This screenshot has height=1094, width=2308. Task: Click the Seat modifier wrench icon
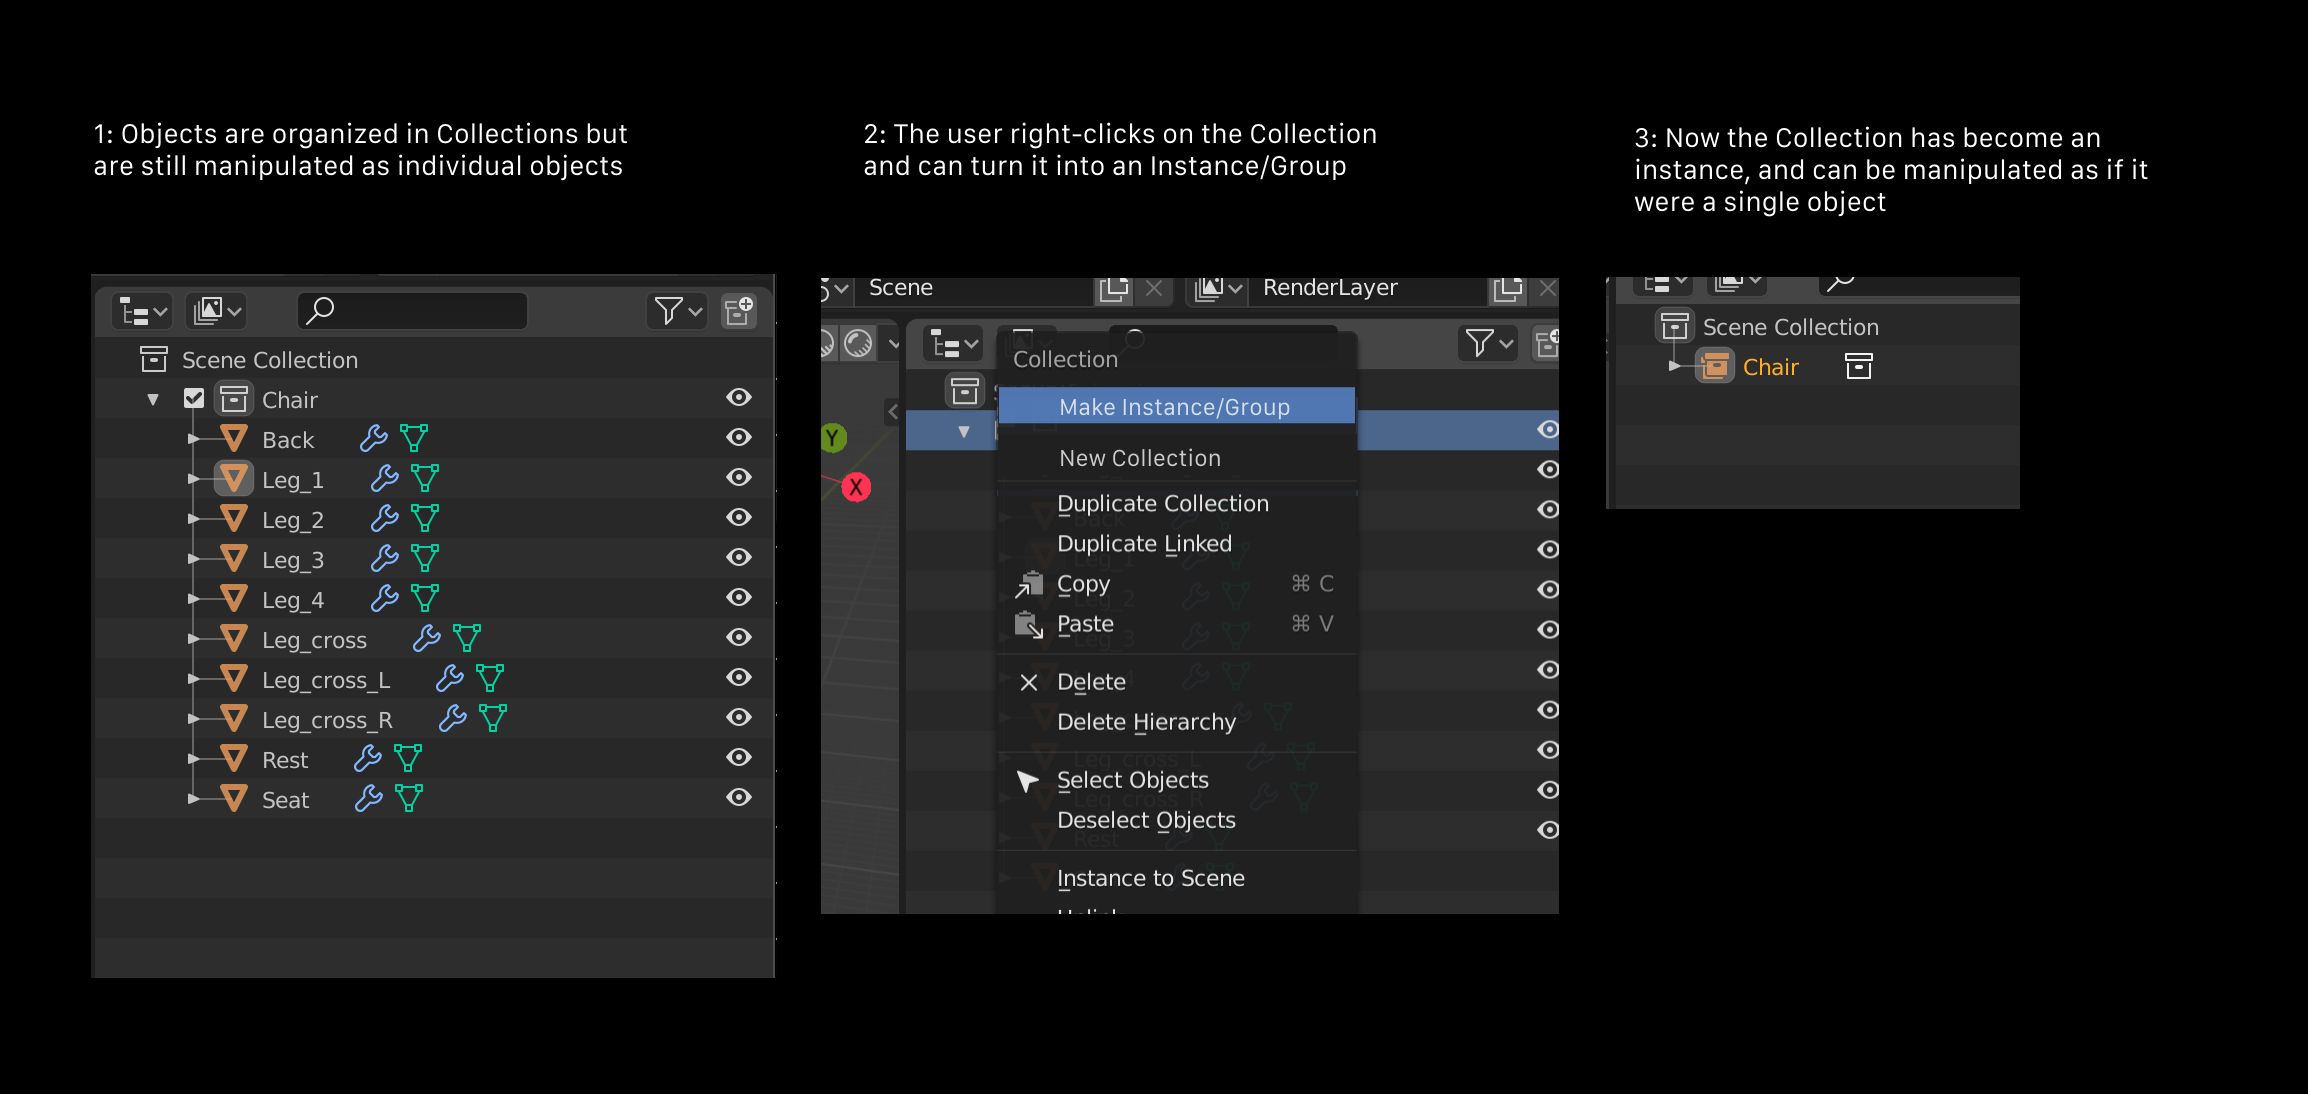[369, 798]
